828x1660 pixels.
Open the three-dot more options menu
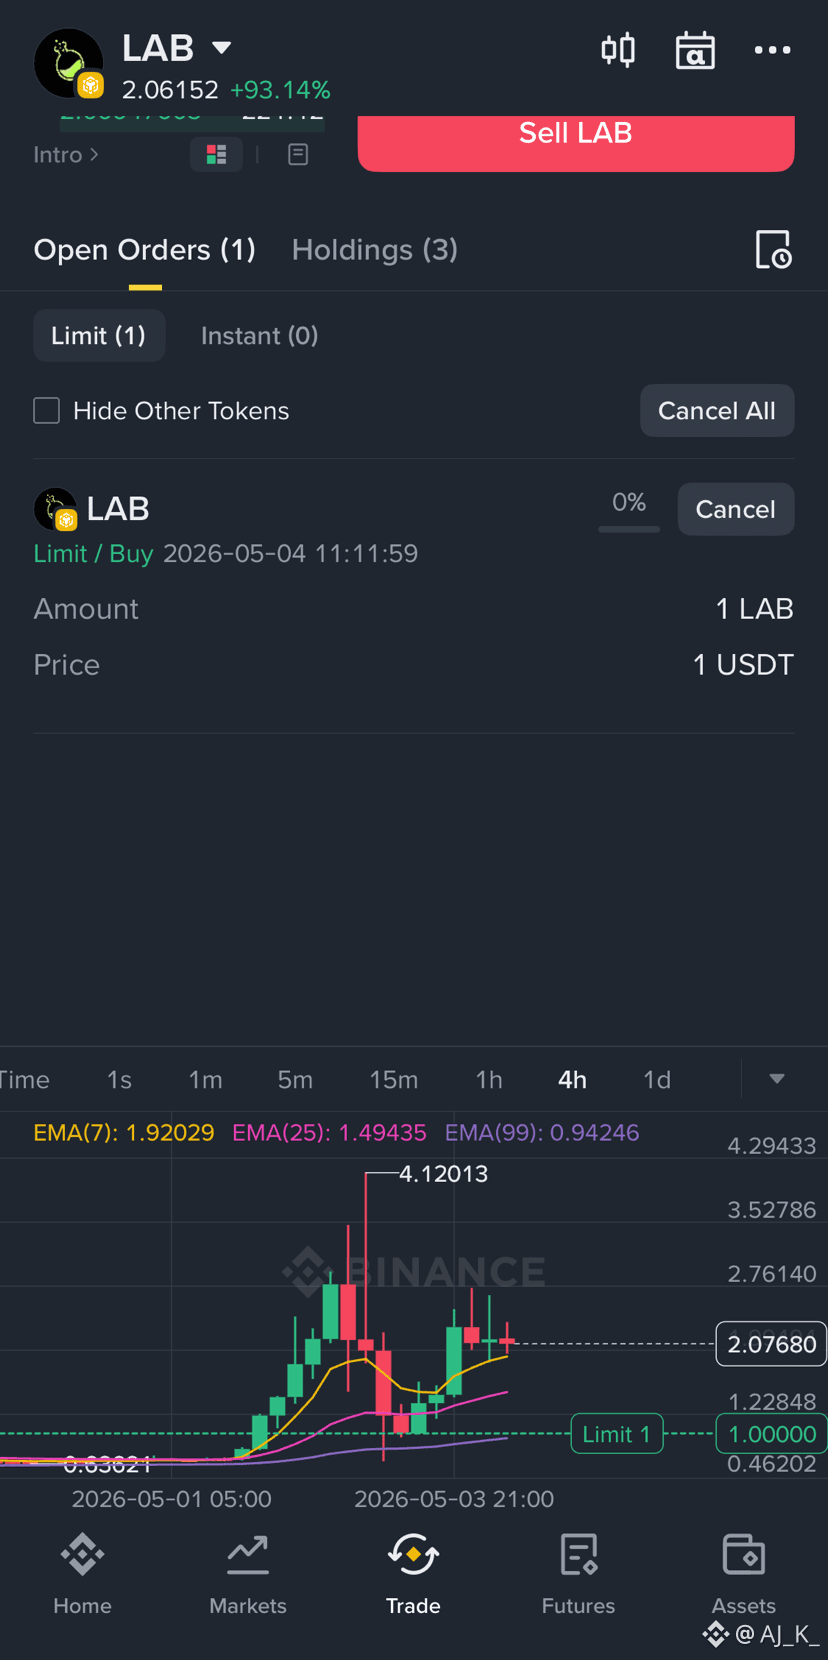(772, 50)
